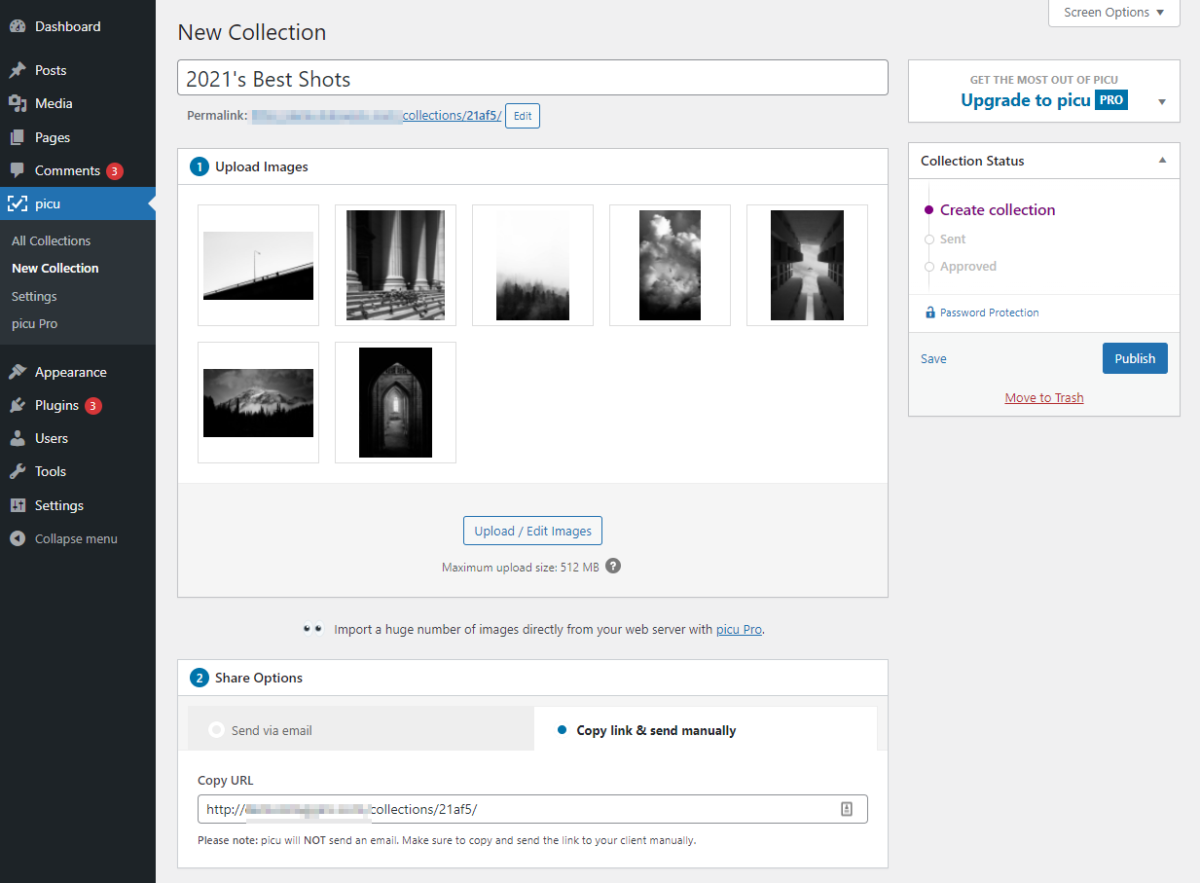Image resolution: width=1200 pixels, height=883 pixels.
Task: Select the gothic archway thumbnail
Action: coord(396,403)
